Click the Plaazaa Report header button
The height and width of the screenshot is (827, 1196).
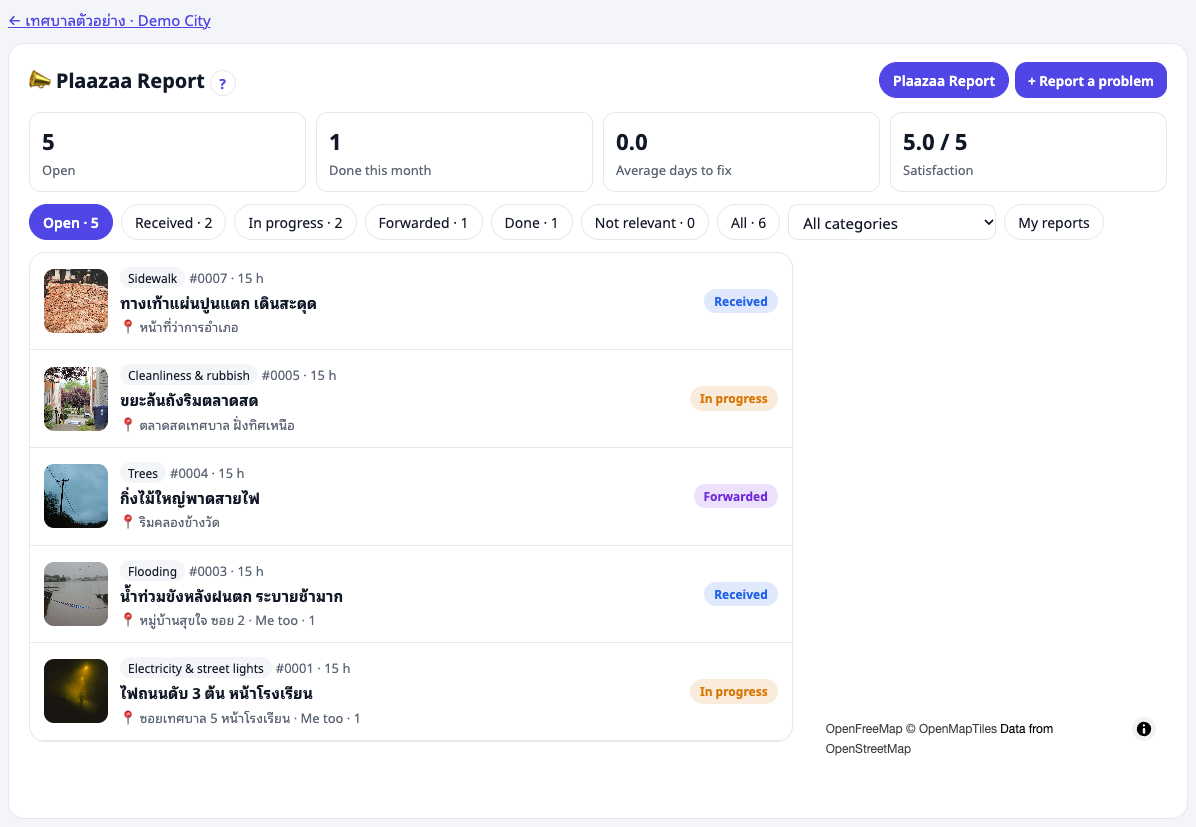point(944,80)
